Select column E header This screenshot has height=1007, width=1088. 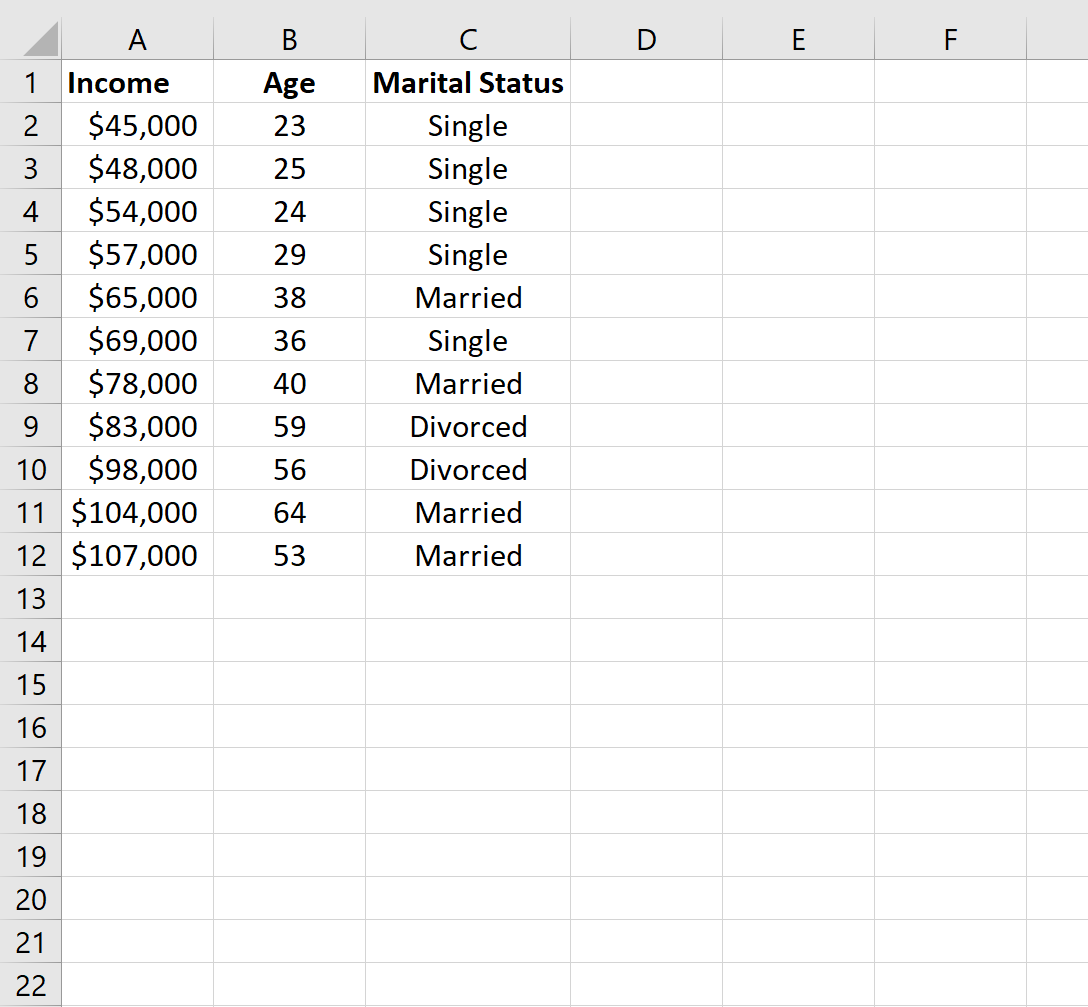pyautogui.click(x=797, y=40)
